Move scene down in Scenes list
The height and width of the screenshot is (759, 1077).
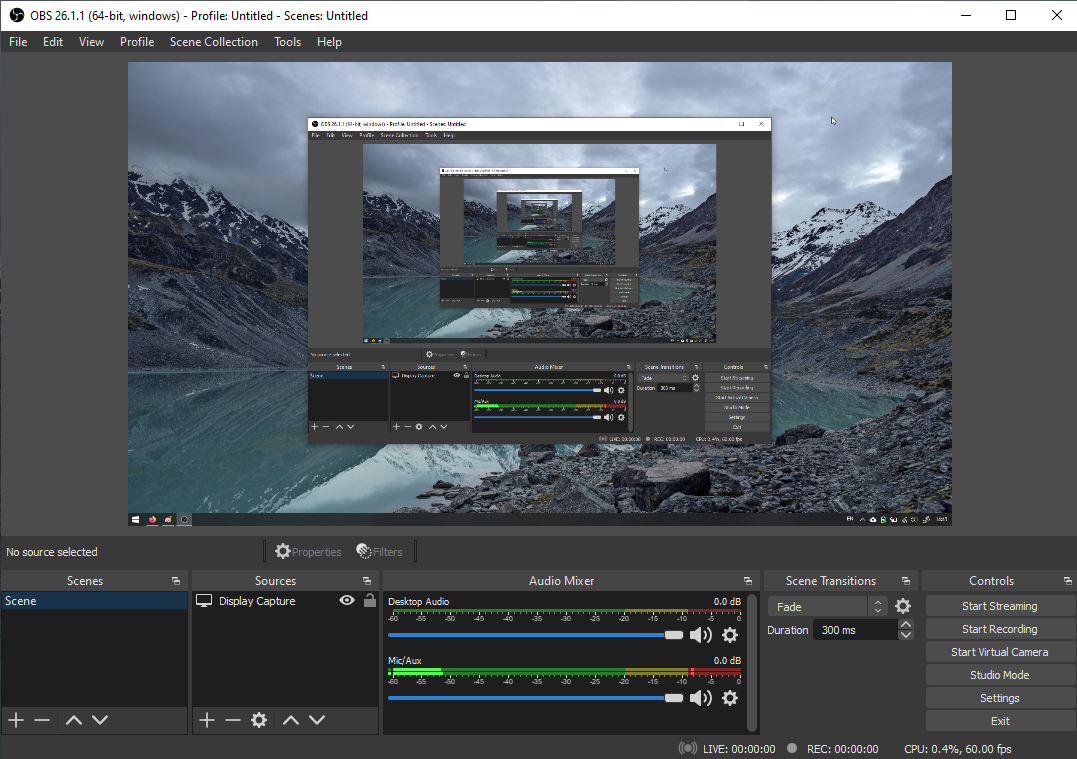100,720
